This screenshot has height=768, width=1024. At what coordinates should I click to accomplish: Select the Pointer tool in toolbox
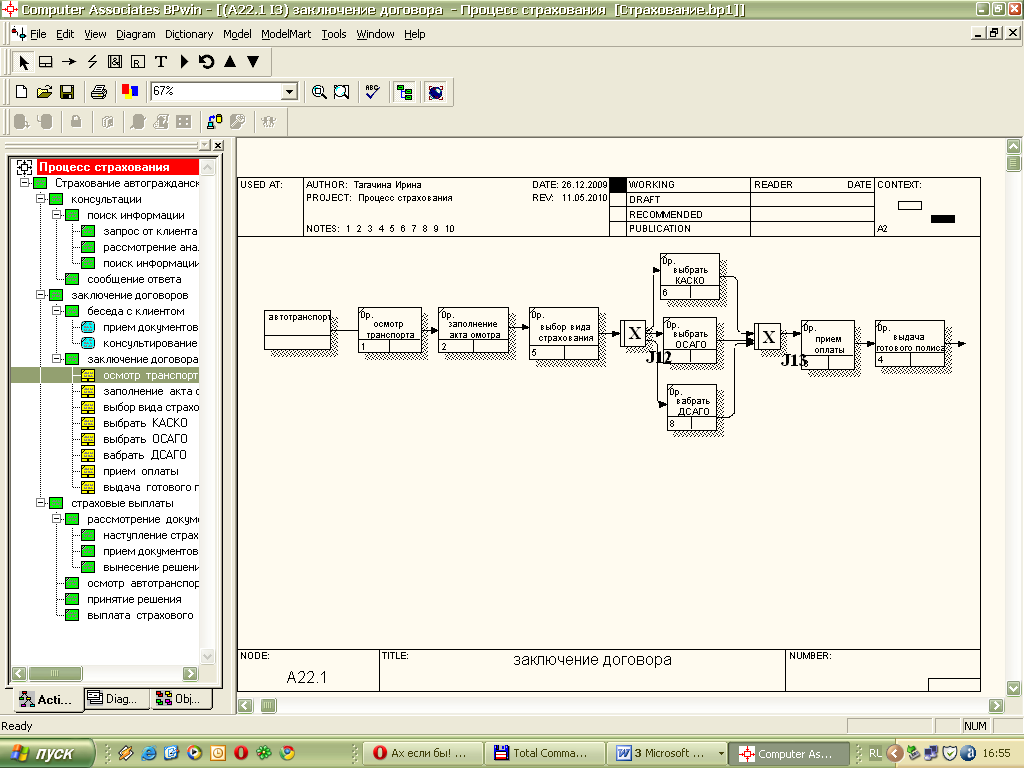point(24,62)
